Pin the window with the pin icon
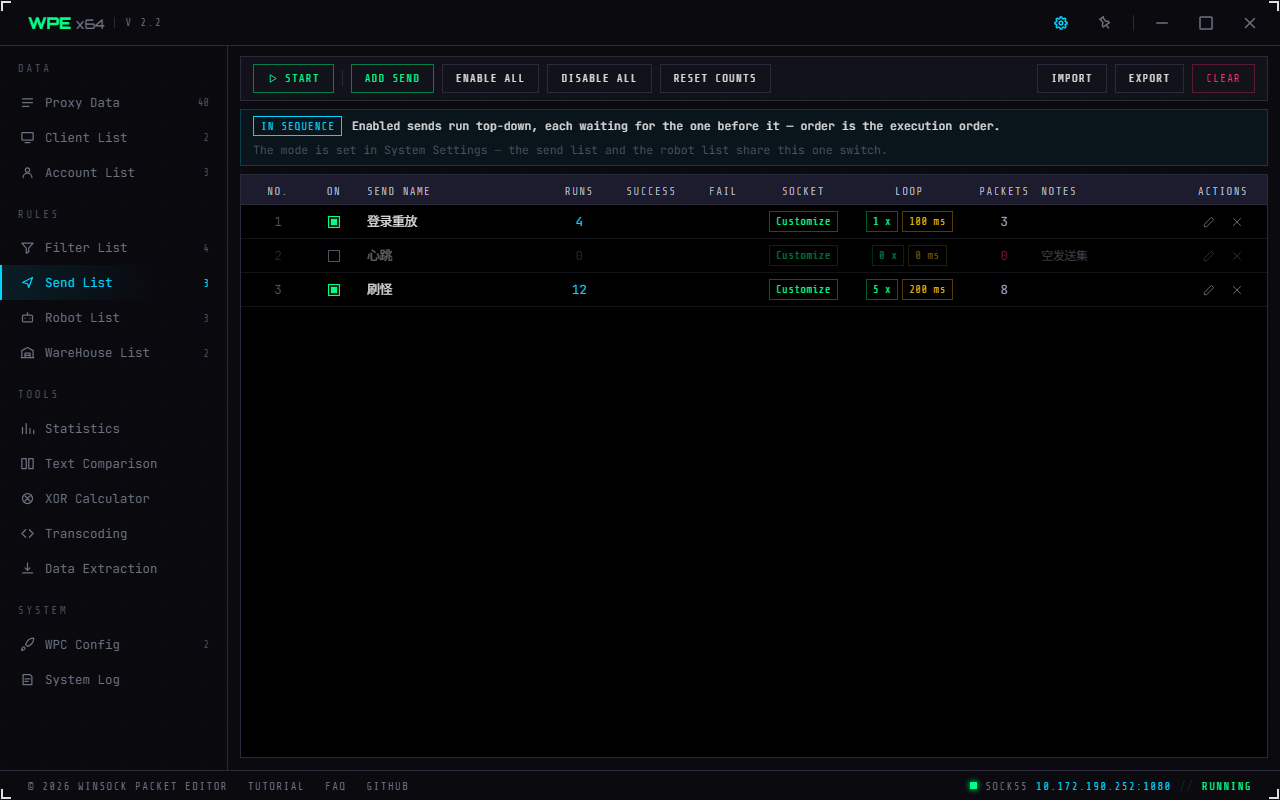Screen dimensions: 1280x800 [1105, 23]
